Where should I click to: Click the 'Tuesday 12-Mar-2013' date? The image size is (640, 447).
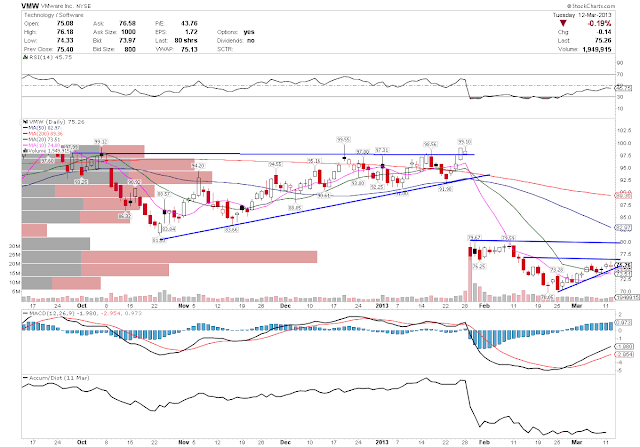pyautogui.click(x=582, y=15)
